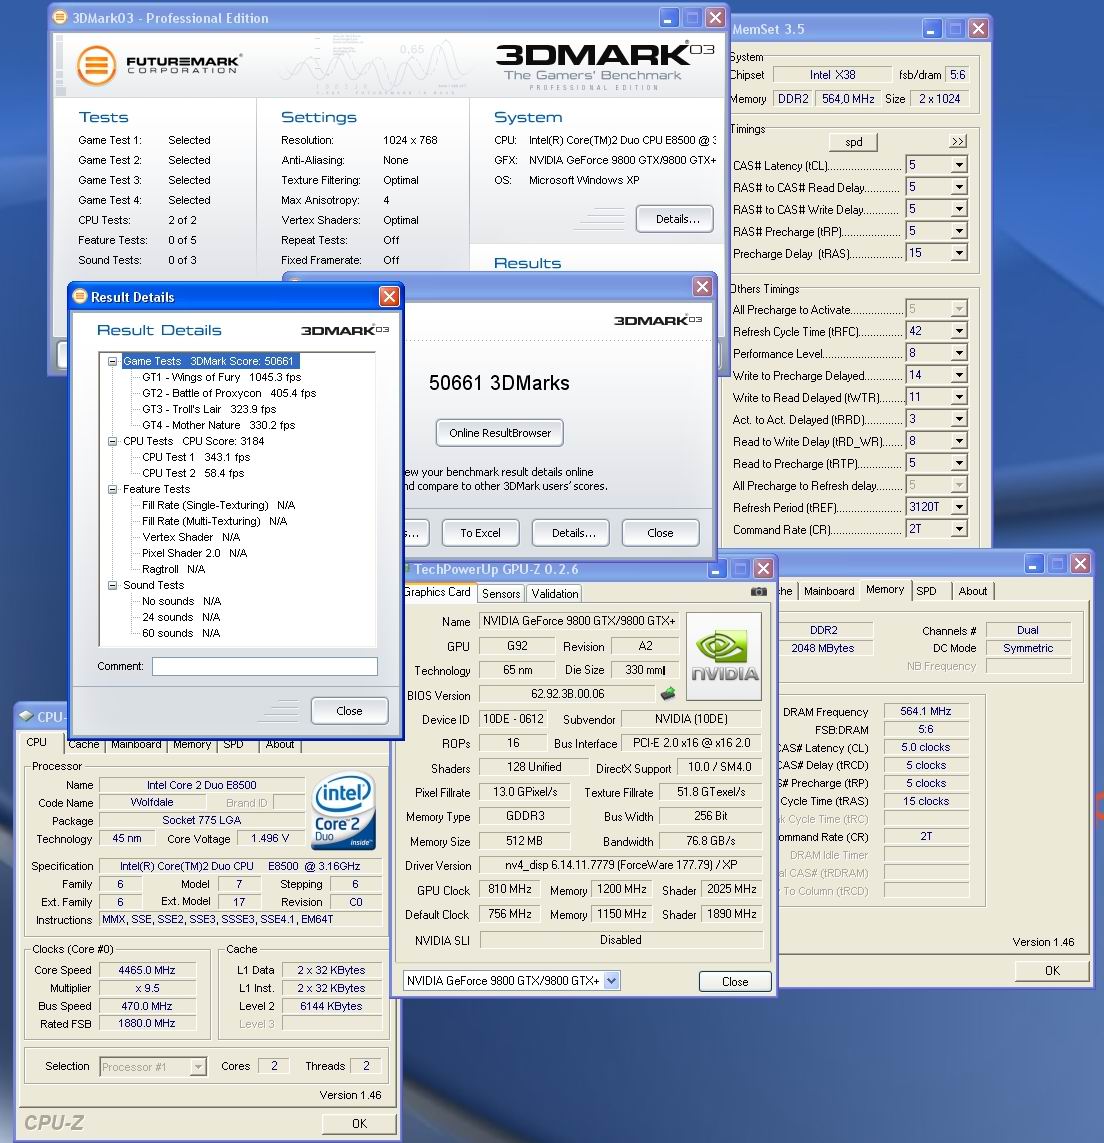
Task: Collapse the Feature Tests tree node
Action: (x=112, y=489)
